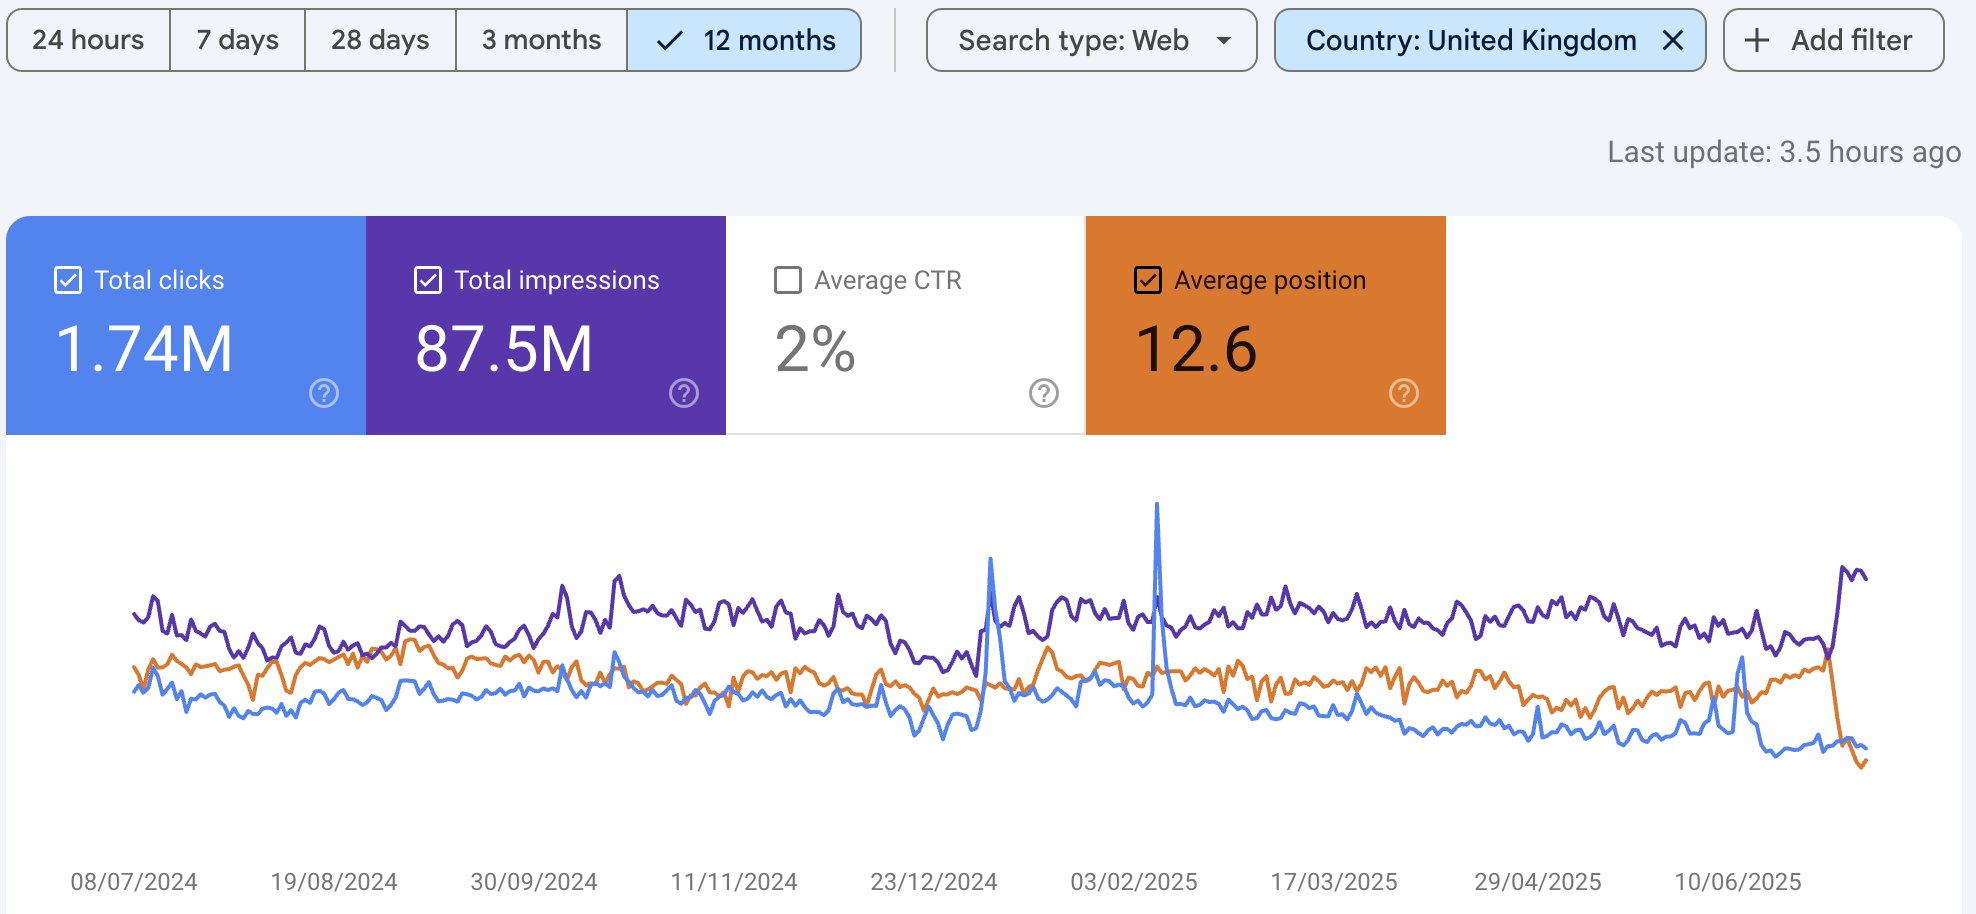Open help icon on Average CTR card
The width and height of the screenshot is (1976, 914).
pyautogui.click(x=1044, y=393)
